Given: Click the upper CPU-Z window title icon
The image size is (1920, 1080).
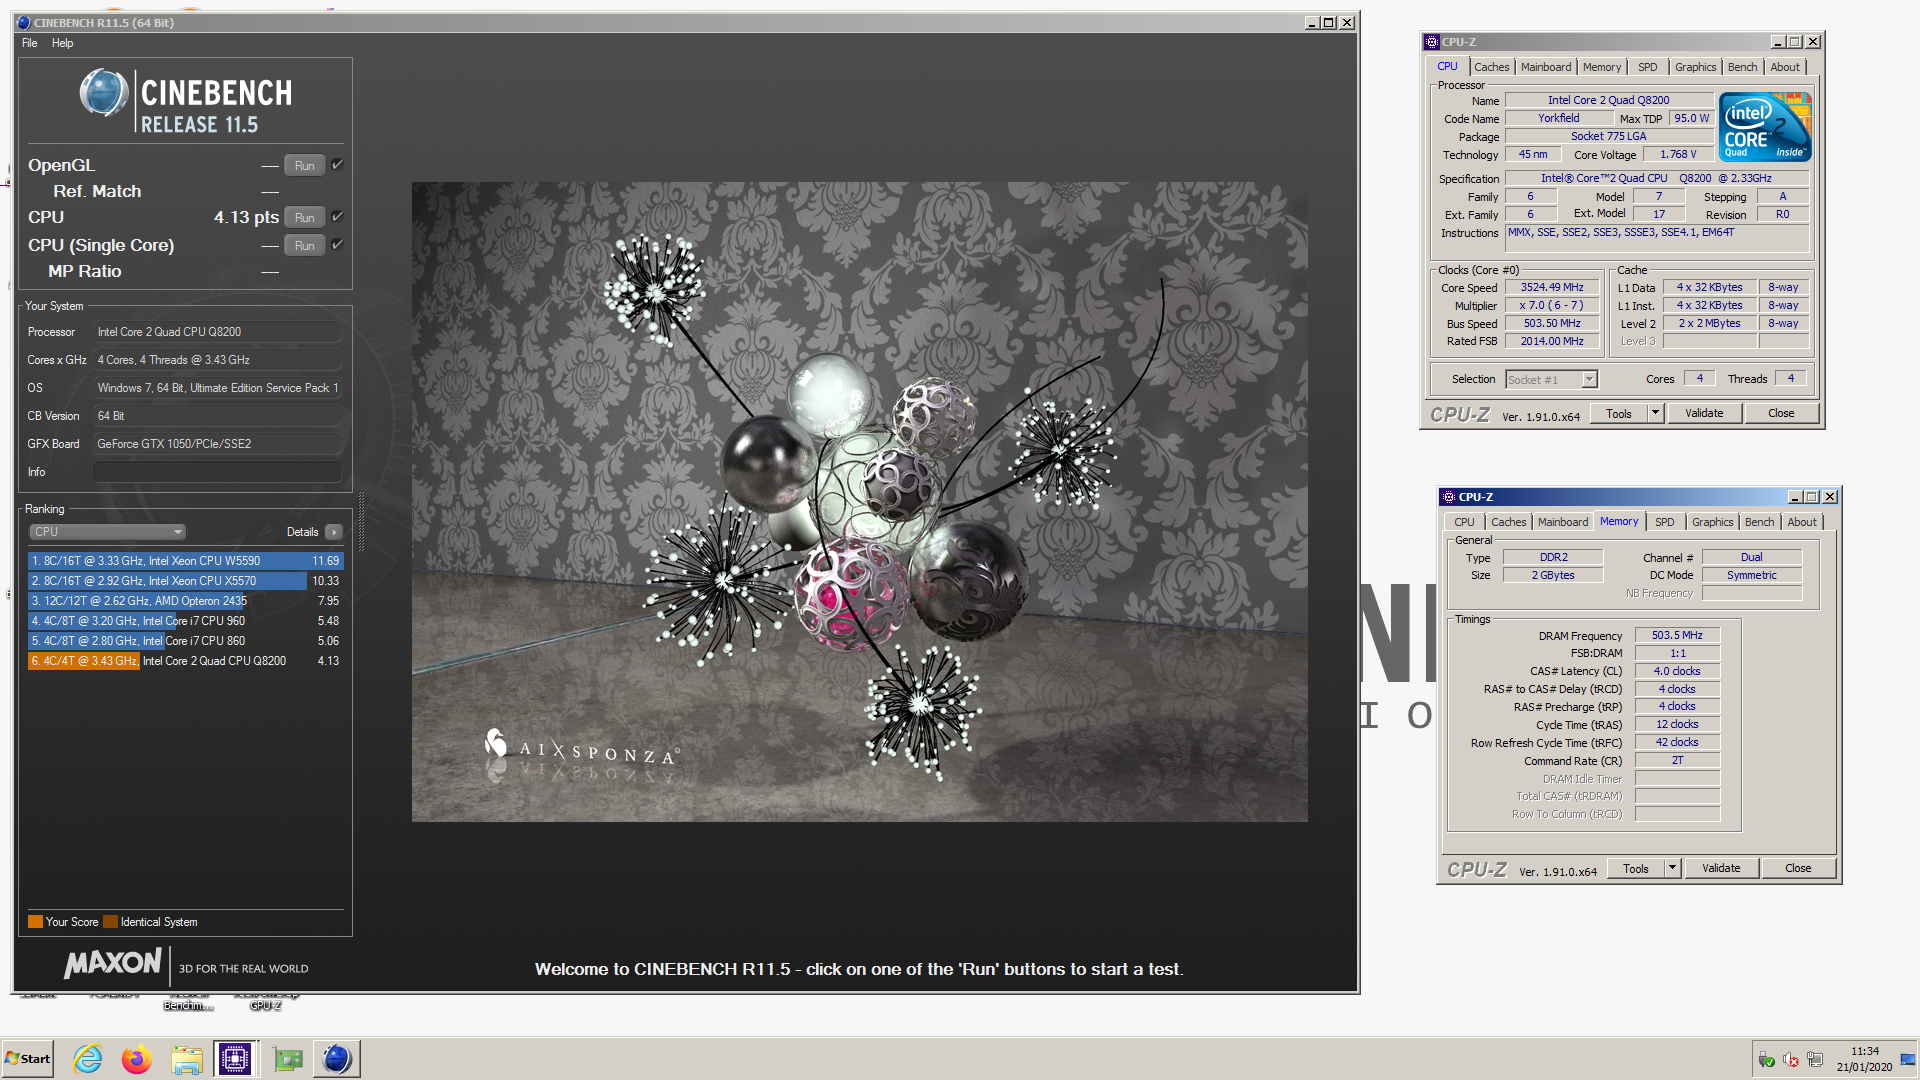Looking at the screenshot, I should click(1432, 42).
